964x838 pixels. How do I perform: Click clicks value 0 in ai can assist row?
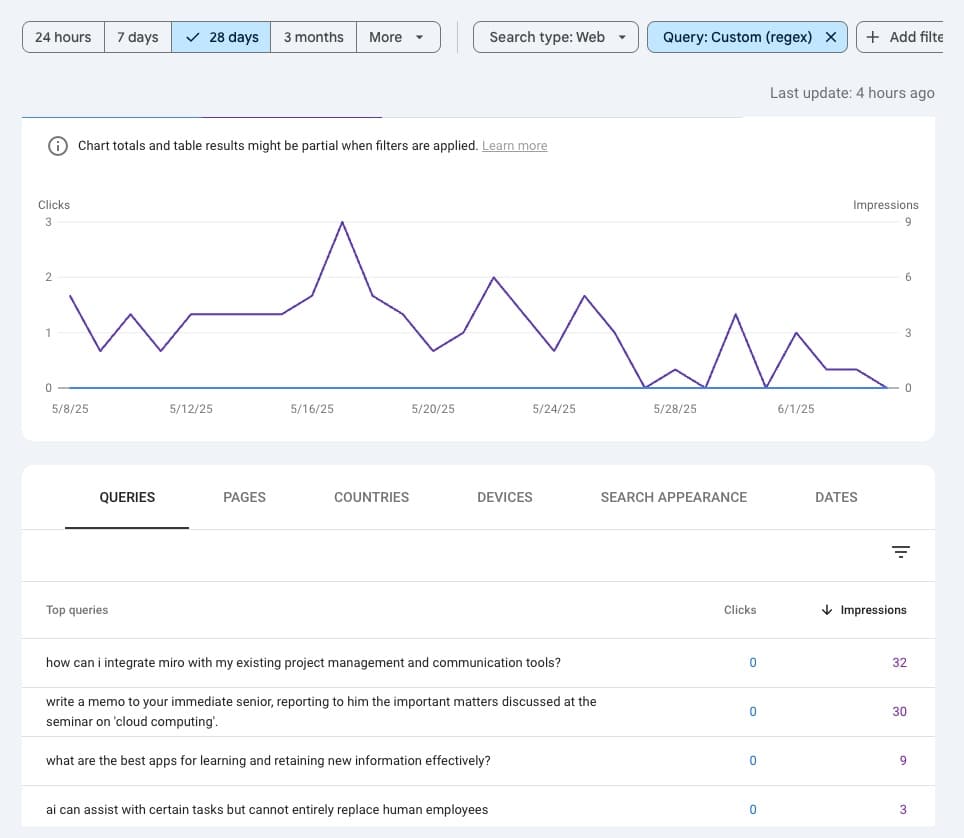pos(753,810)
